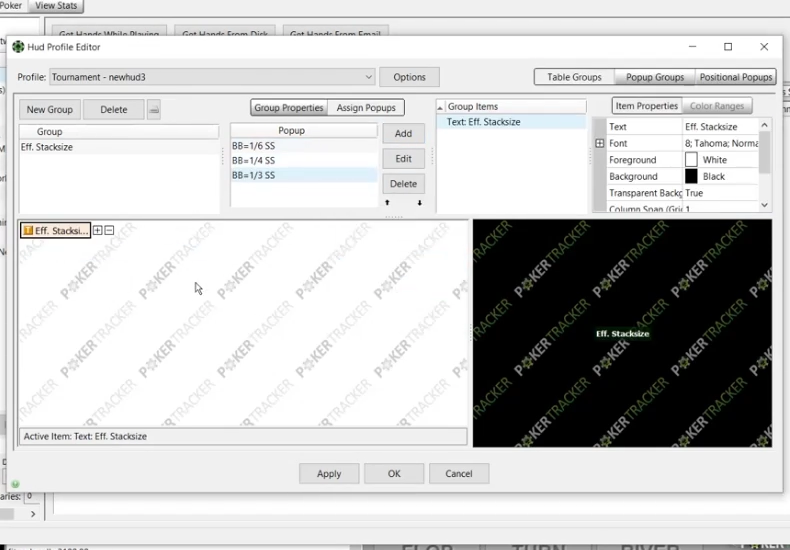The image size is (790, 550).
Task: Click the OK button
Action: click(x=394, y=473)
